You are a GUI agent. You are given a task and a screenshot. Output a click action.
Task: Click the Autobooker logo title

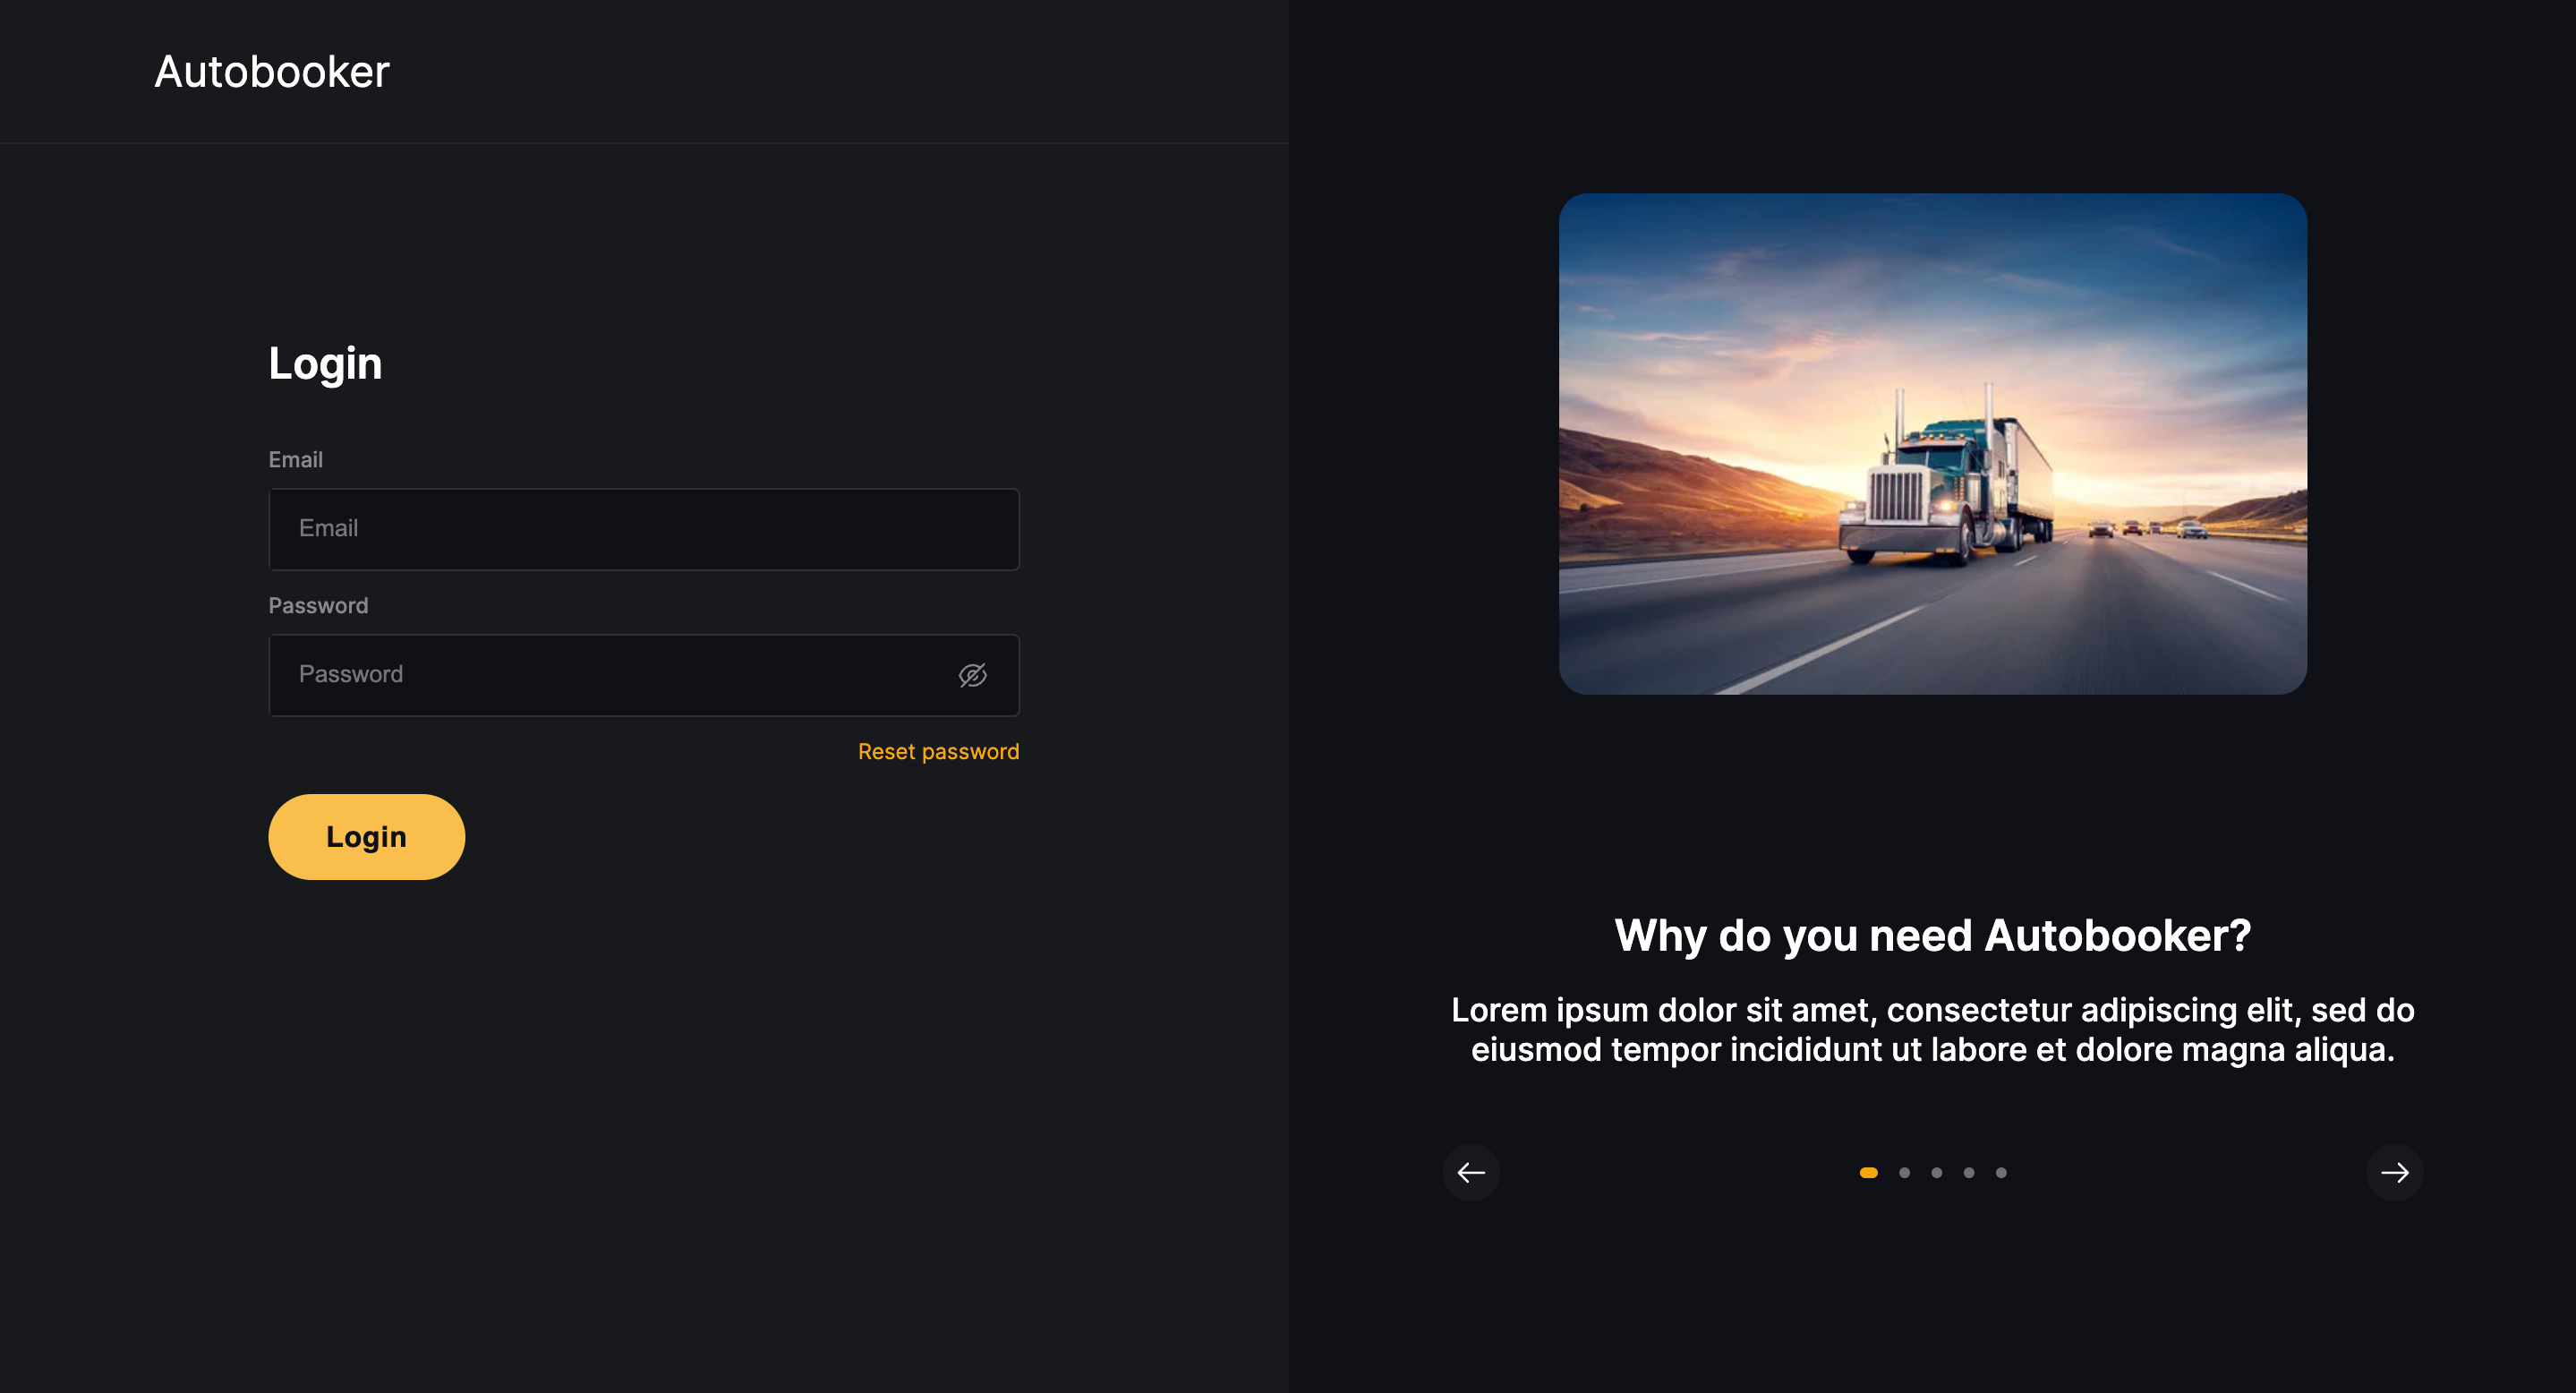pyautogui.click(x=272, y=72)
